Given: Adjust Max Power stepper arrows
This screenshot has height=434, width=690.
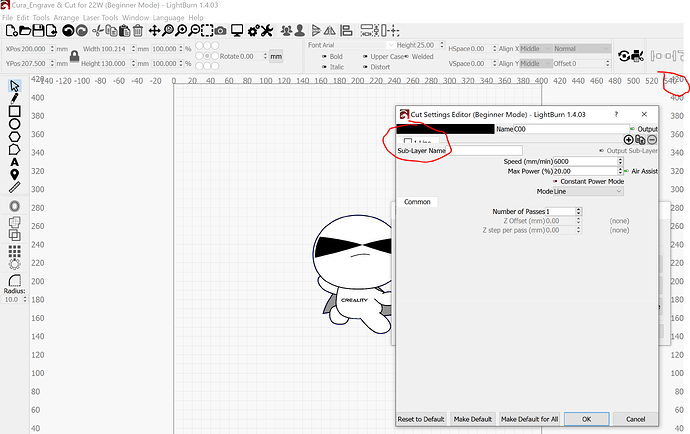Looking at the screenshot, I should click(620, 171).
